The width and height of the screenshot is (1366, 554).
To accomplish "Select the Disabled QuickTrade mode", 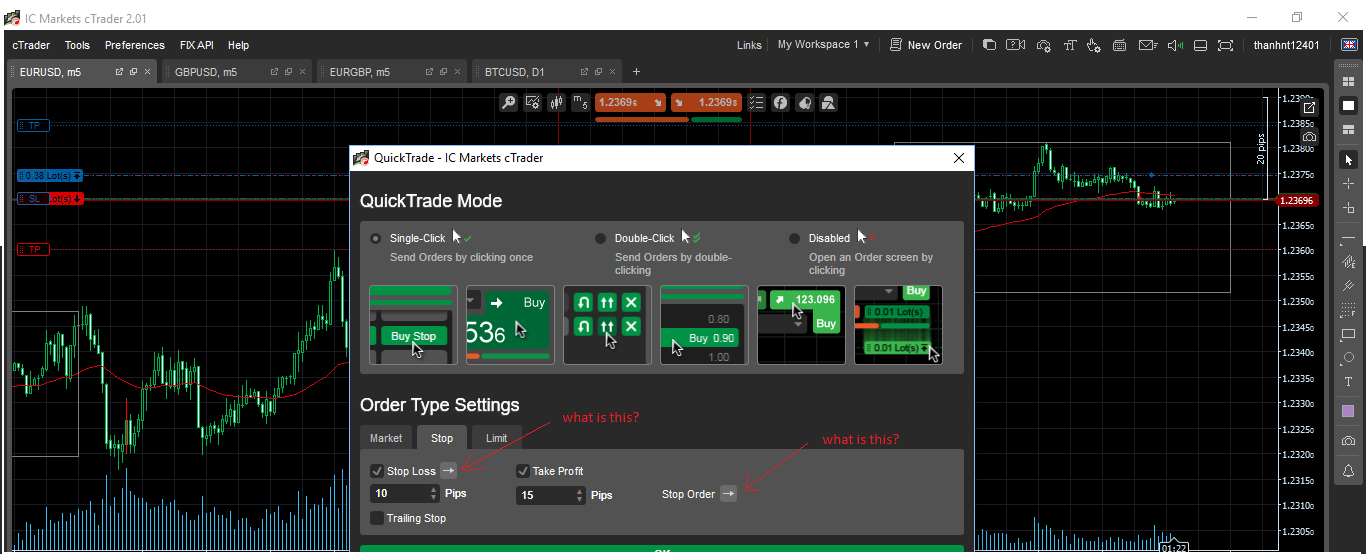I will click(x=795, y=238).
